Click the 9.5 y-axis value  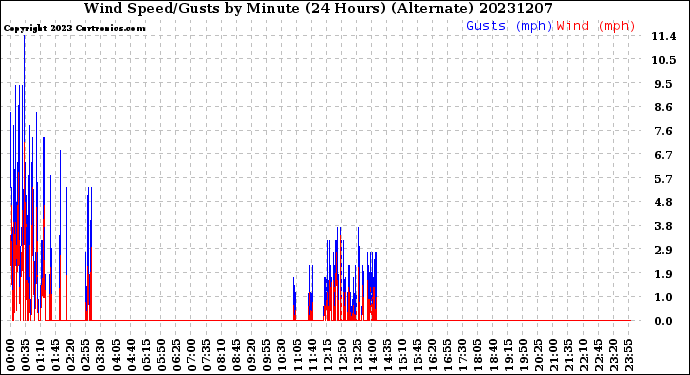664,84
